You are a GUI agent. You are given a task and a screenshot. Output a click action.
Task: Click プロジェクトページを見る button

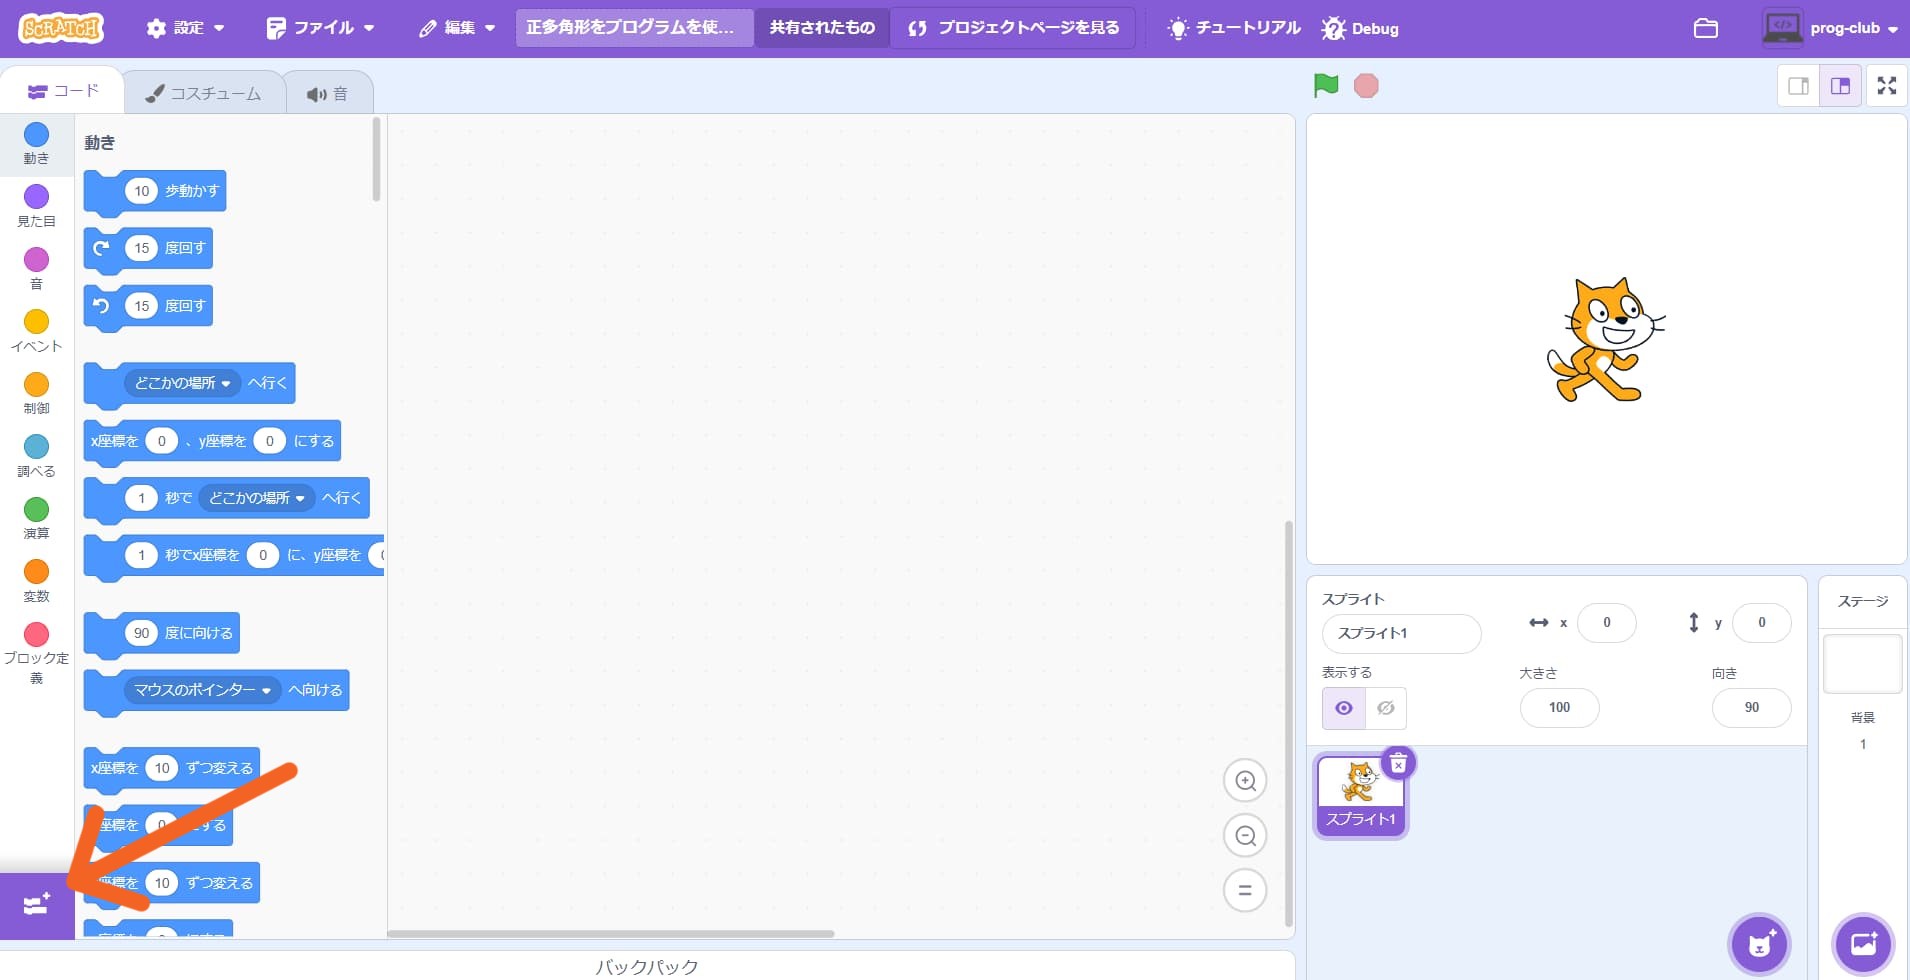1013,28
